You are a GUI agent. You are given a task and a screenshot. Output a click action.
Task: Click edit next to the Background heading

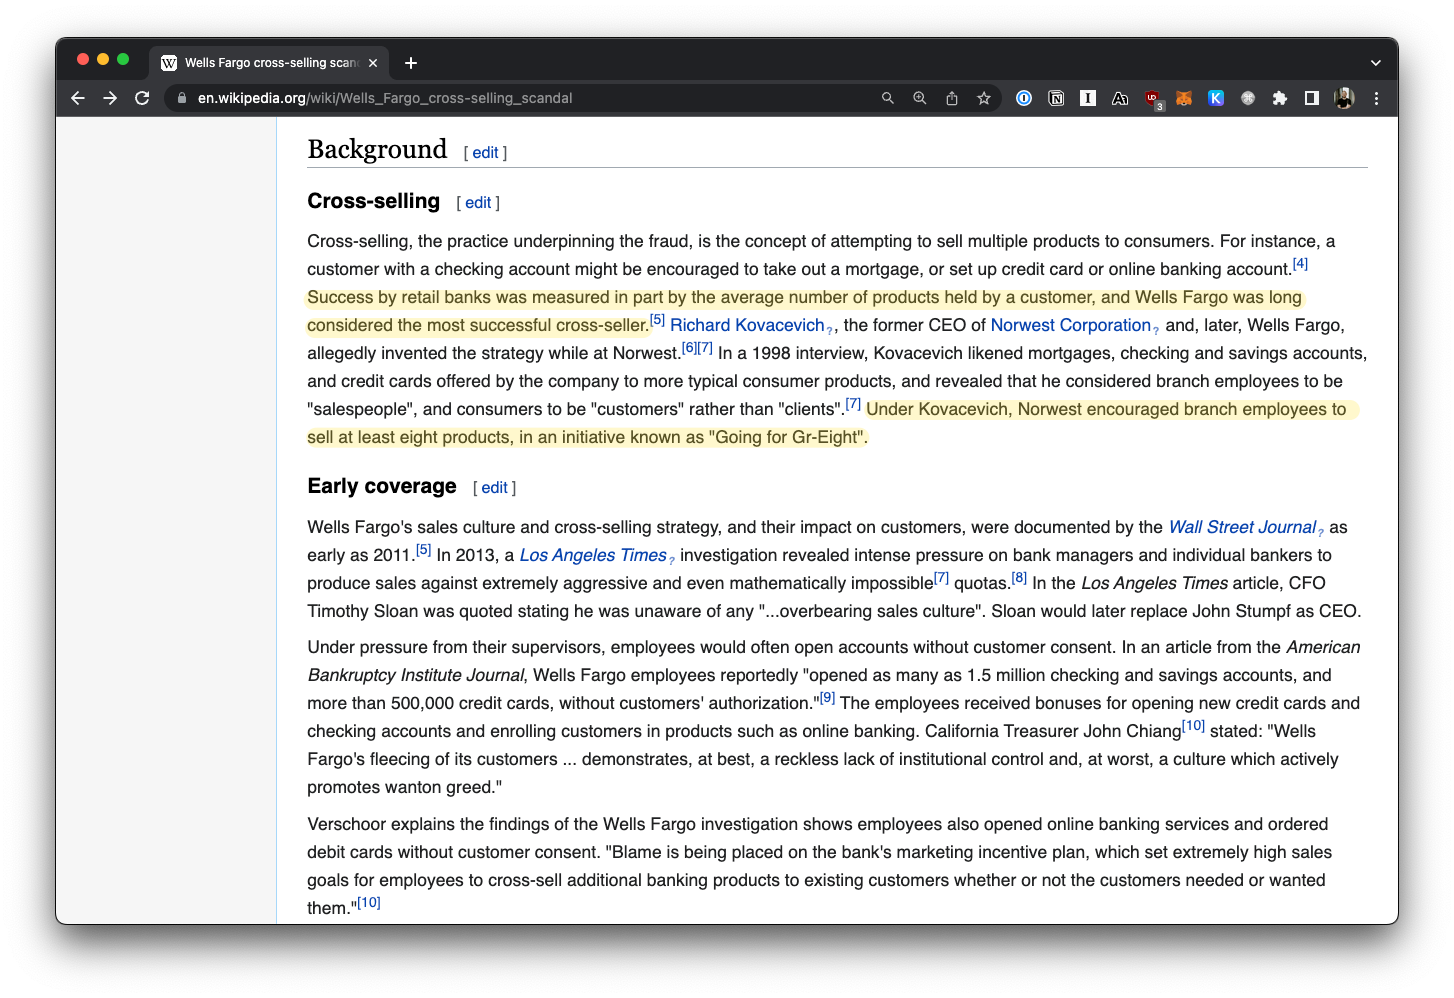click(x=484, y=152)
